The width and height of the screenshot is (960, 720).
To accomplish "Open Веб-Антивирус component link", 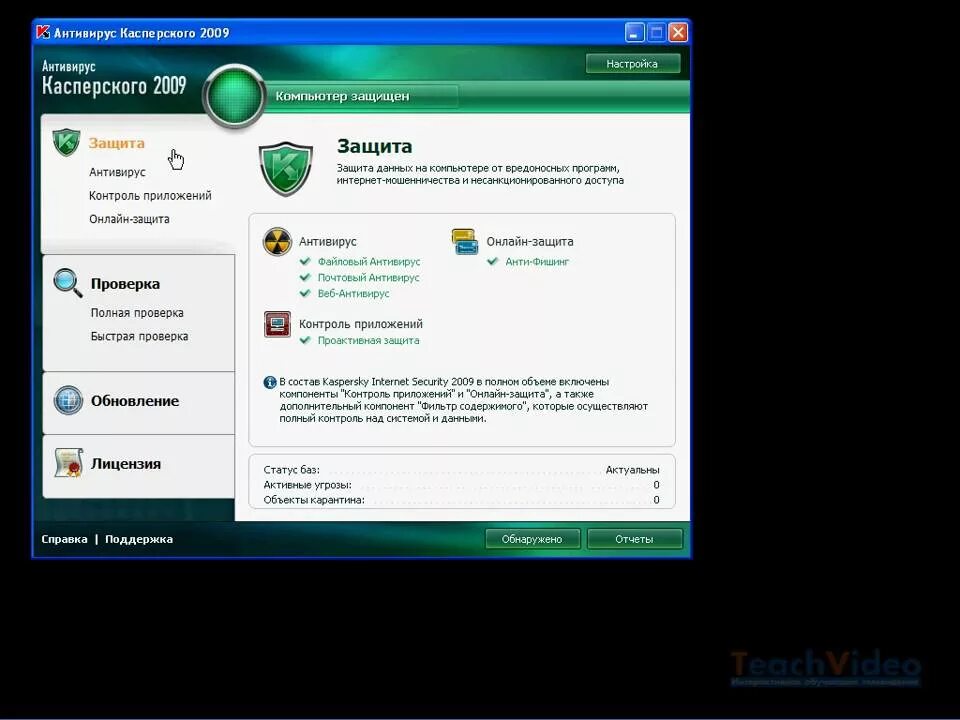I will coord(353,293).
